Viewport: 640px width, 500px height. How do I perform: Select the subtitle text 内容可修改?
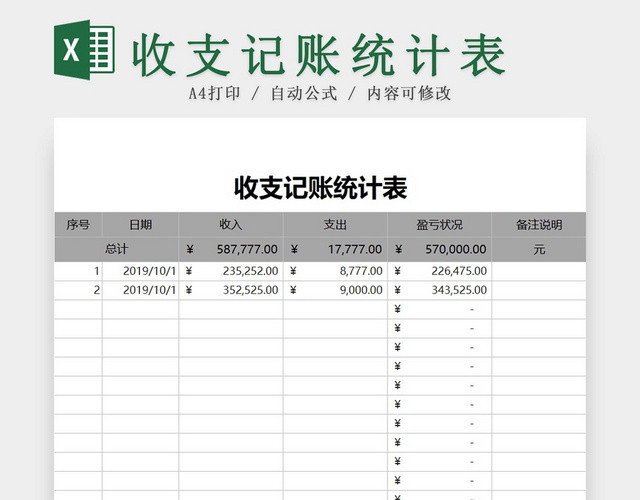click(409, 93)
